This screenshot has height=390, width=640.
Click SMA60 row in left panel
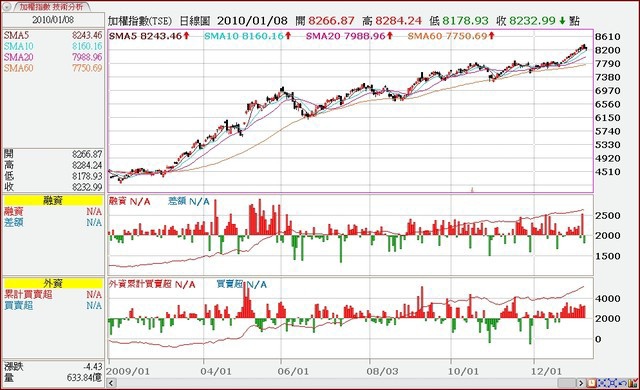tap(53, 68)
